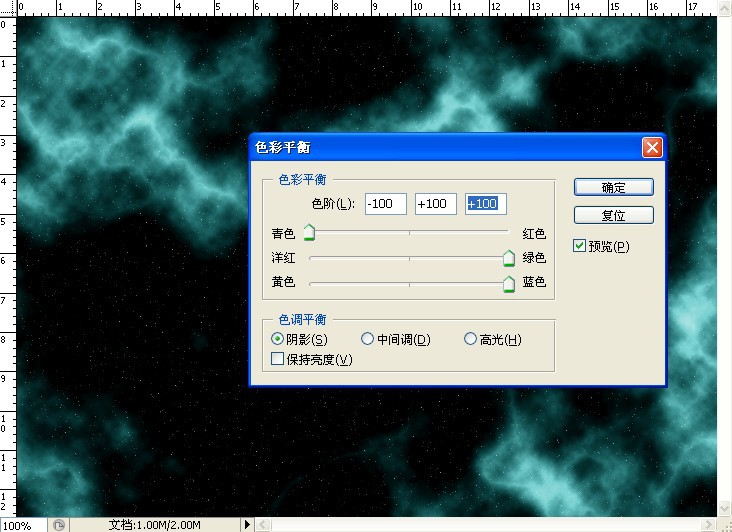Select the 高光 radio button
The height and width of the screenshot is (532, 732).
pyautogui.click(x=470, y=339)
